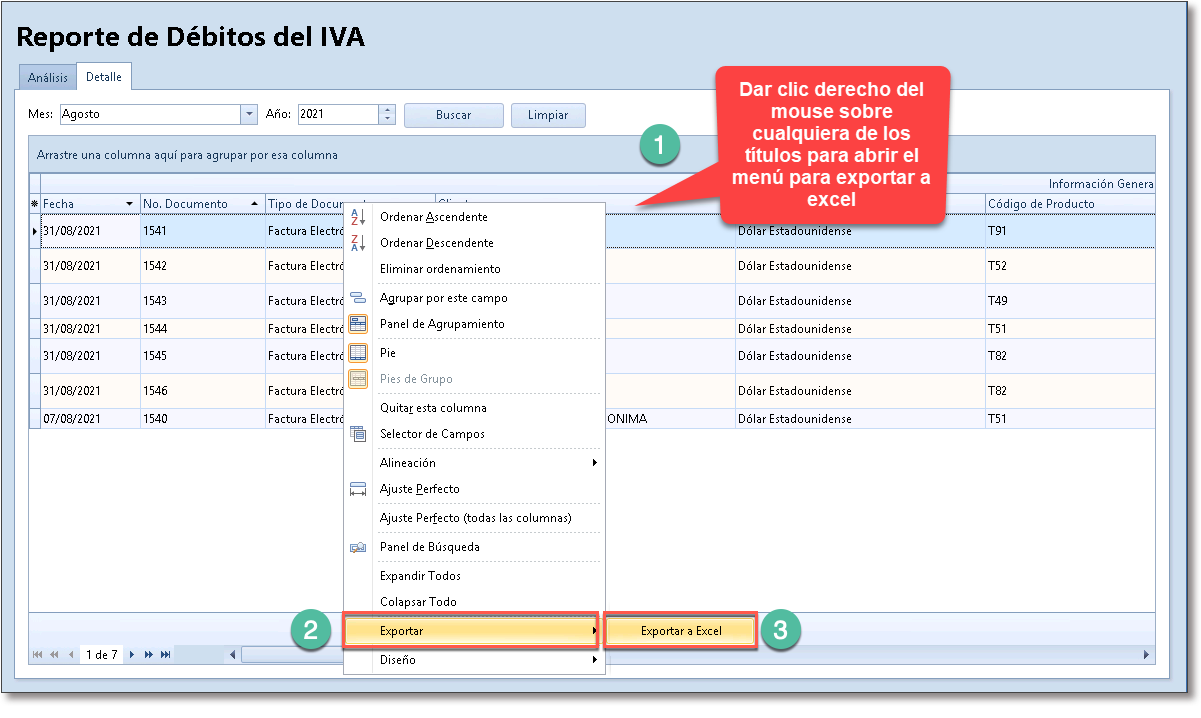The height and width of the screenshot is (718, 1201).
Task: Click the Ordenar Ascendente sort icon
Action: pos(358,216)
